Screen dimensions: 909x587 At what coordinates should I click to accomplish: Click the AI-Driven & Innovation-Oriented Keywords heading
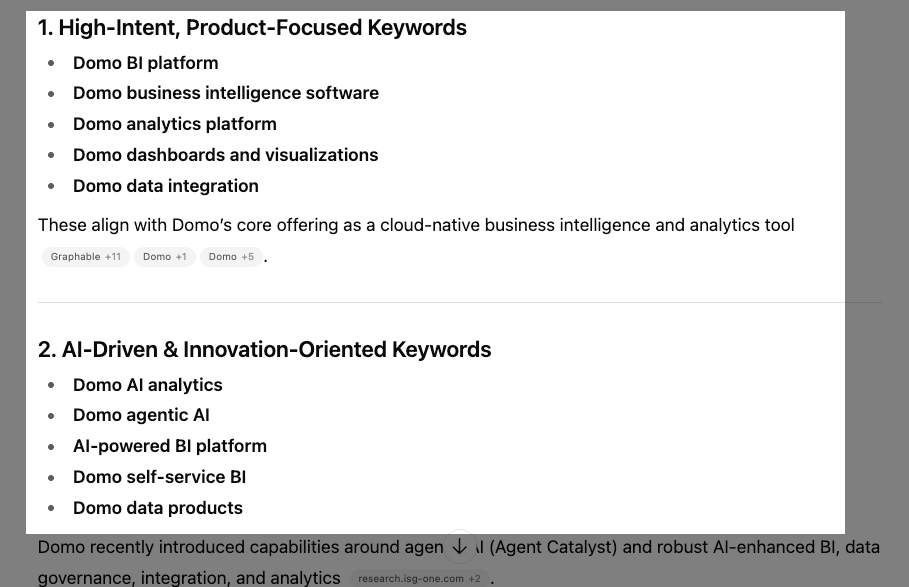(264, 350)
